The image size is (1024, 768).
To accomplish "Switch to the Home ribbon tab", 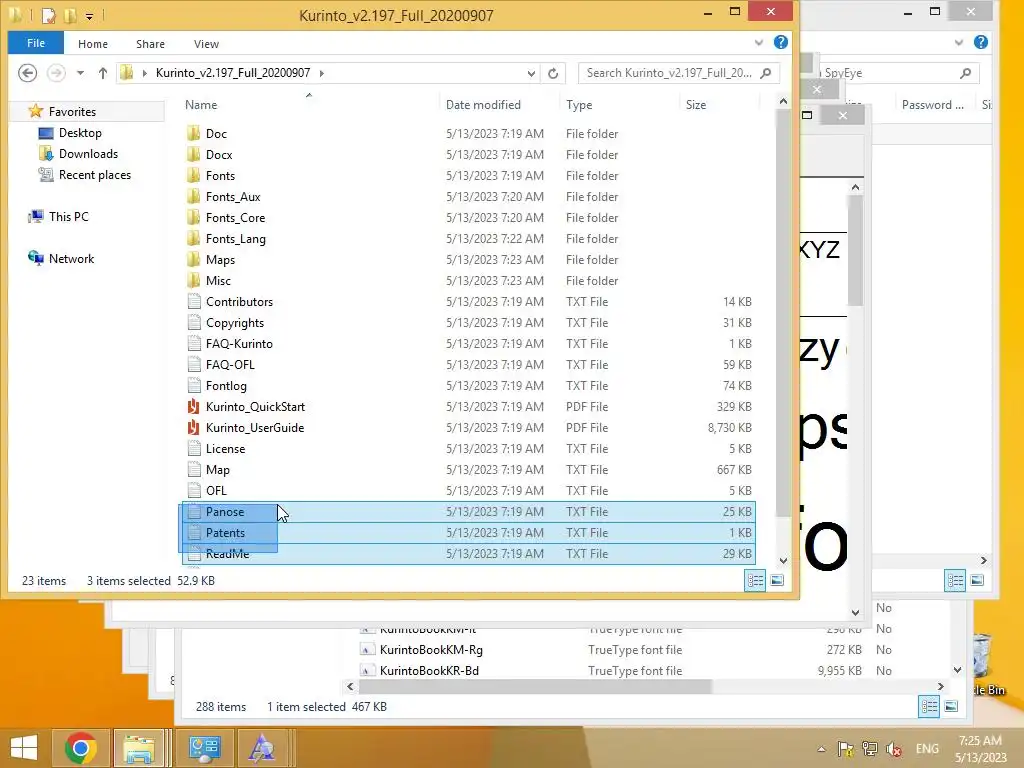I will (93, 44).
